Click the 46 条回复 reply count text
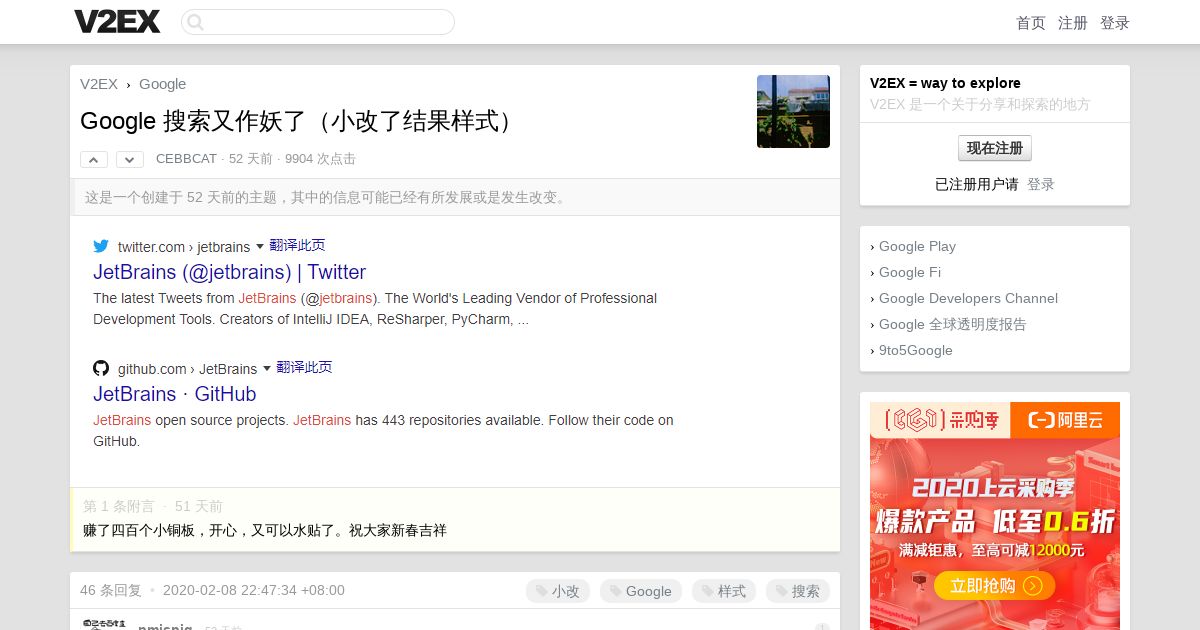The image size is (1200, 630). point(111,590)
